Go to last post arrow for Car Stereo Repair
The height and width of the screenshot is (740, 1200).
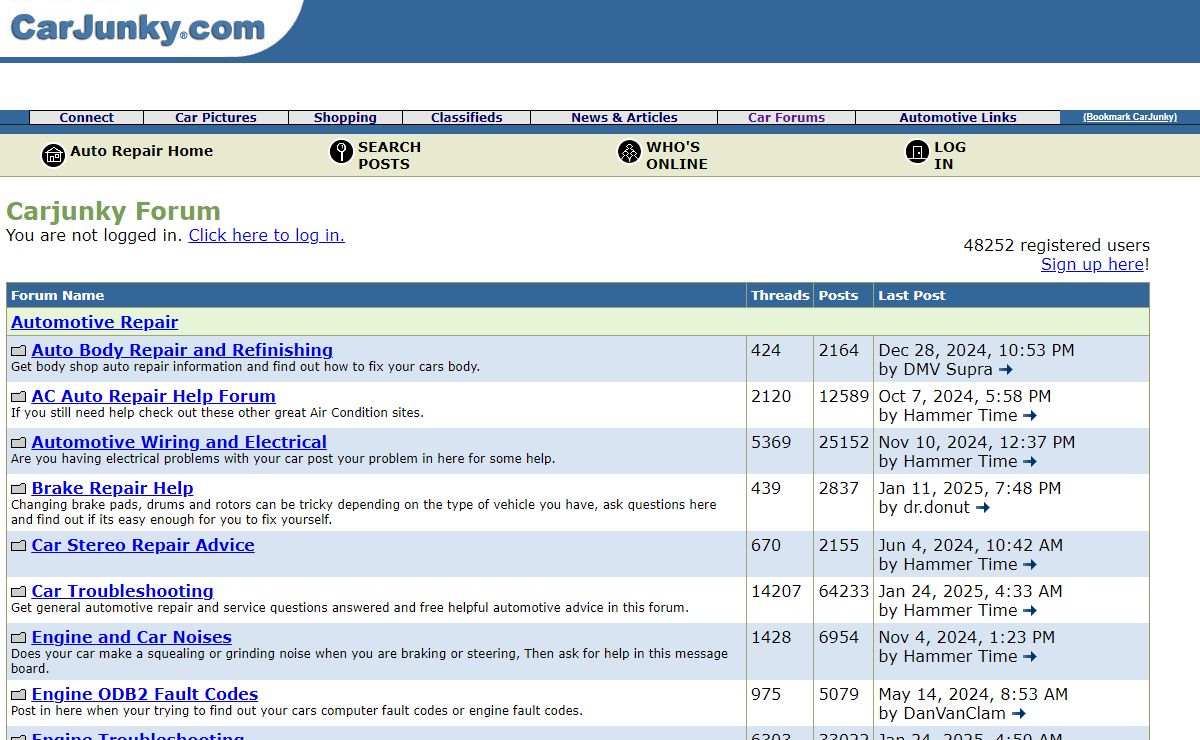[x=1030, y=565]
